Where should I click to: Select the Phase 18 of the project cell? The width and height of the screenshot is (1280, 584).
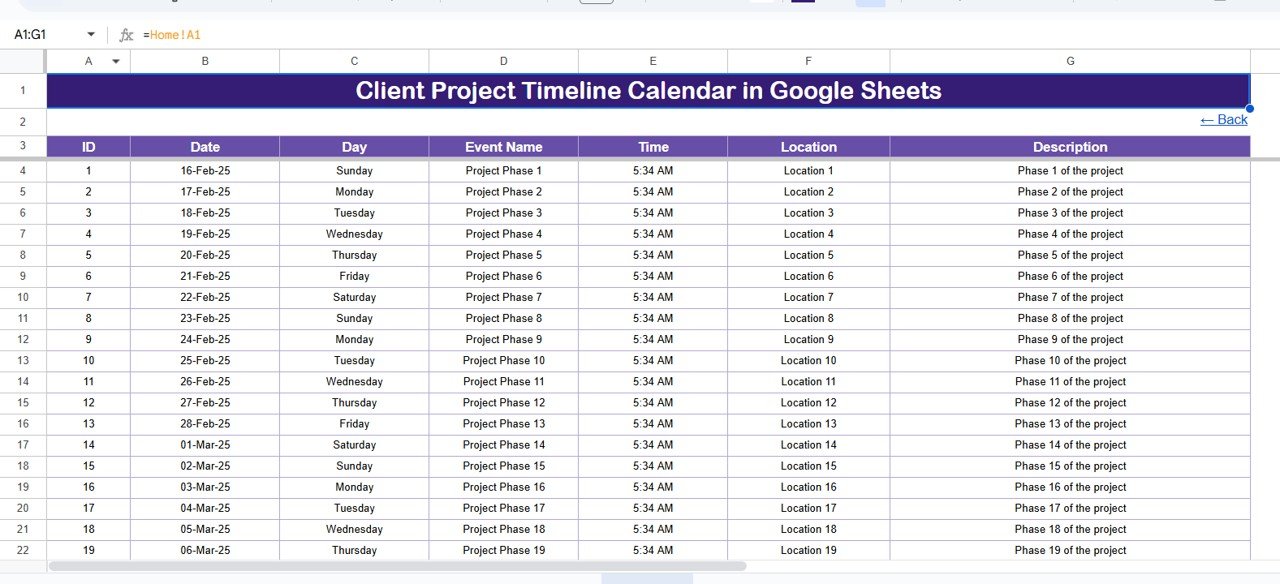point(1069,529)
